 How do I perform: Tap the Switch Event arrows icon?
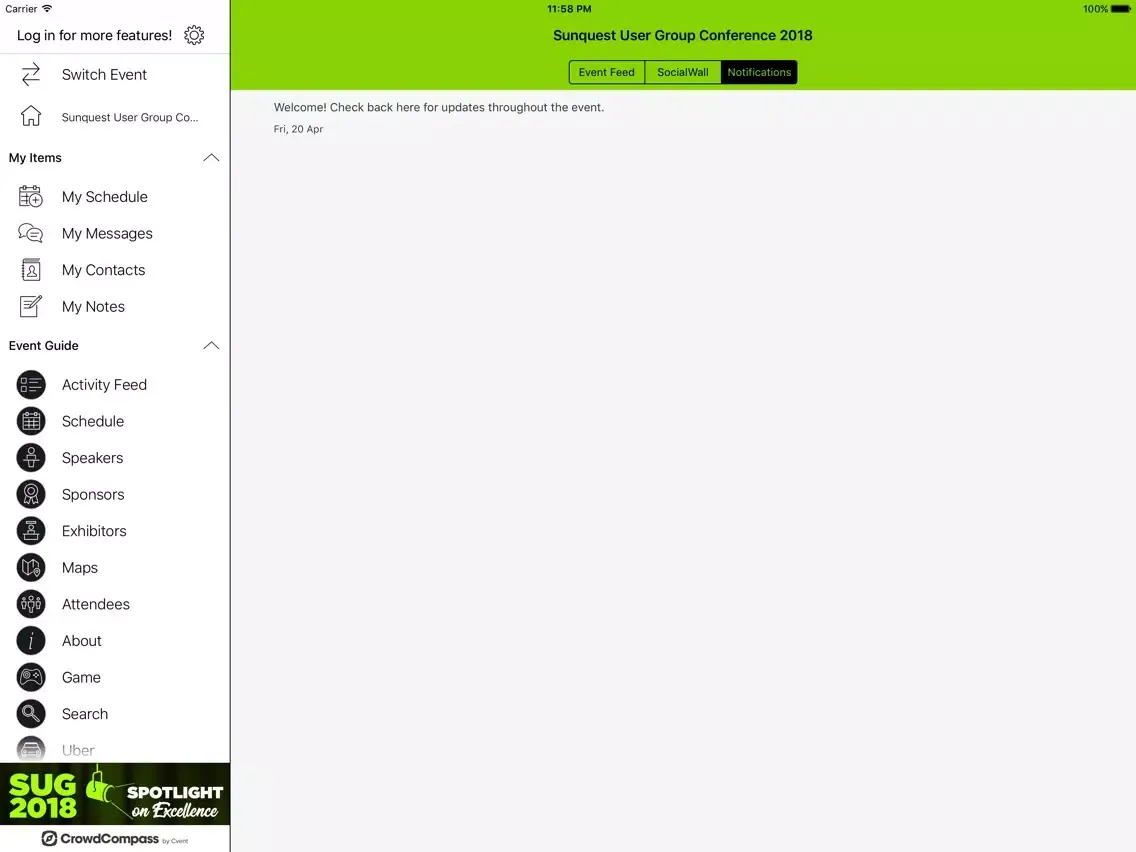[x=31, y=75]
